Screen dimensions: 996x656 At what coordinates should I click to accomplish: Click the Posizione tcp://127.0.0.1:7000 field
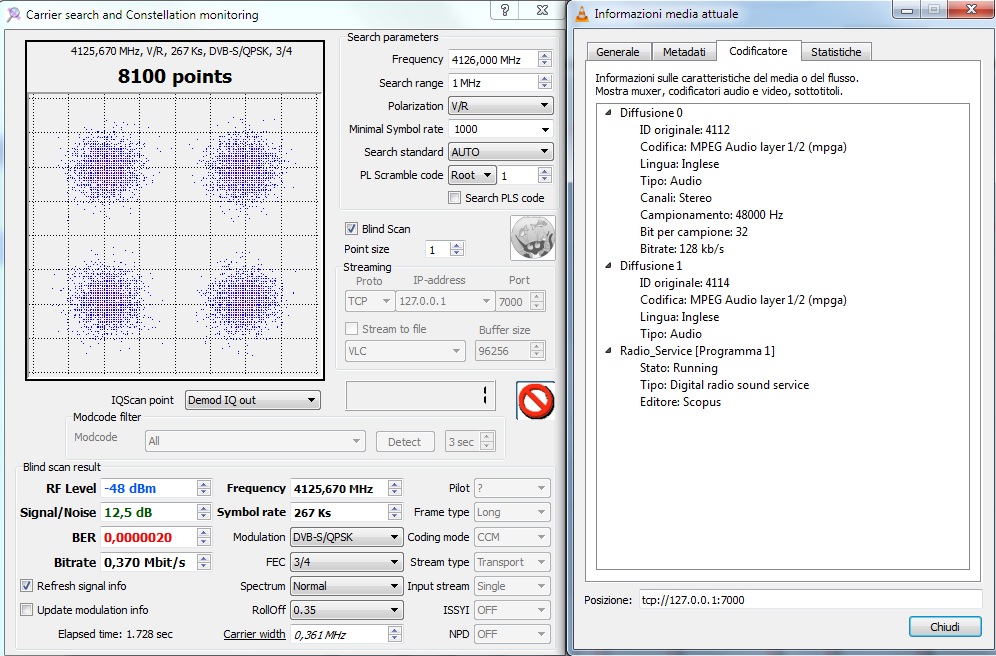coord(811,600)
